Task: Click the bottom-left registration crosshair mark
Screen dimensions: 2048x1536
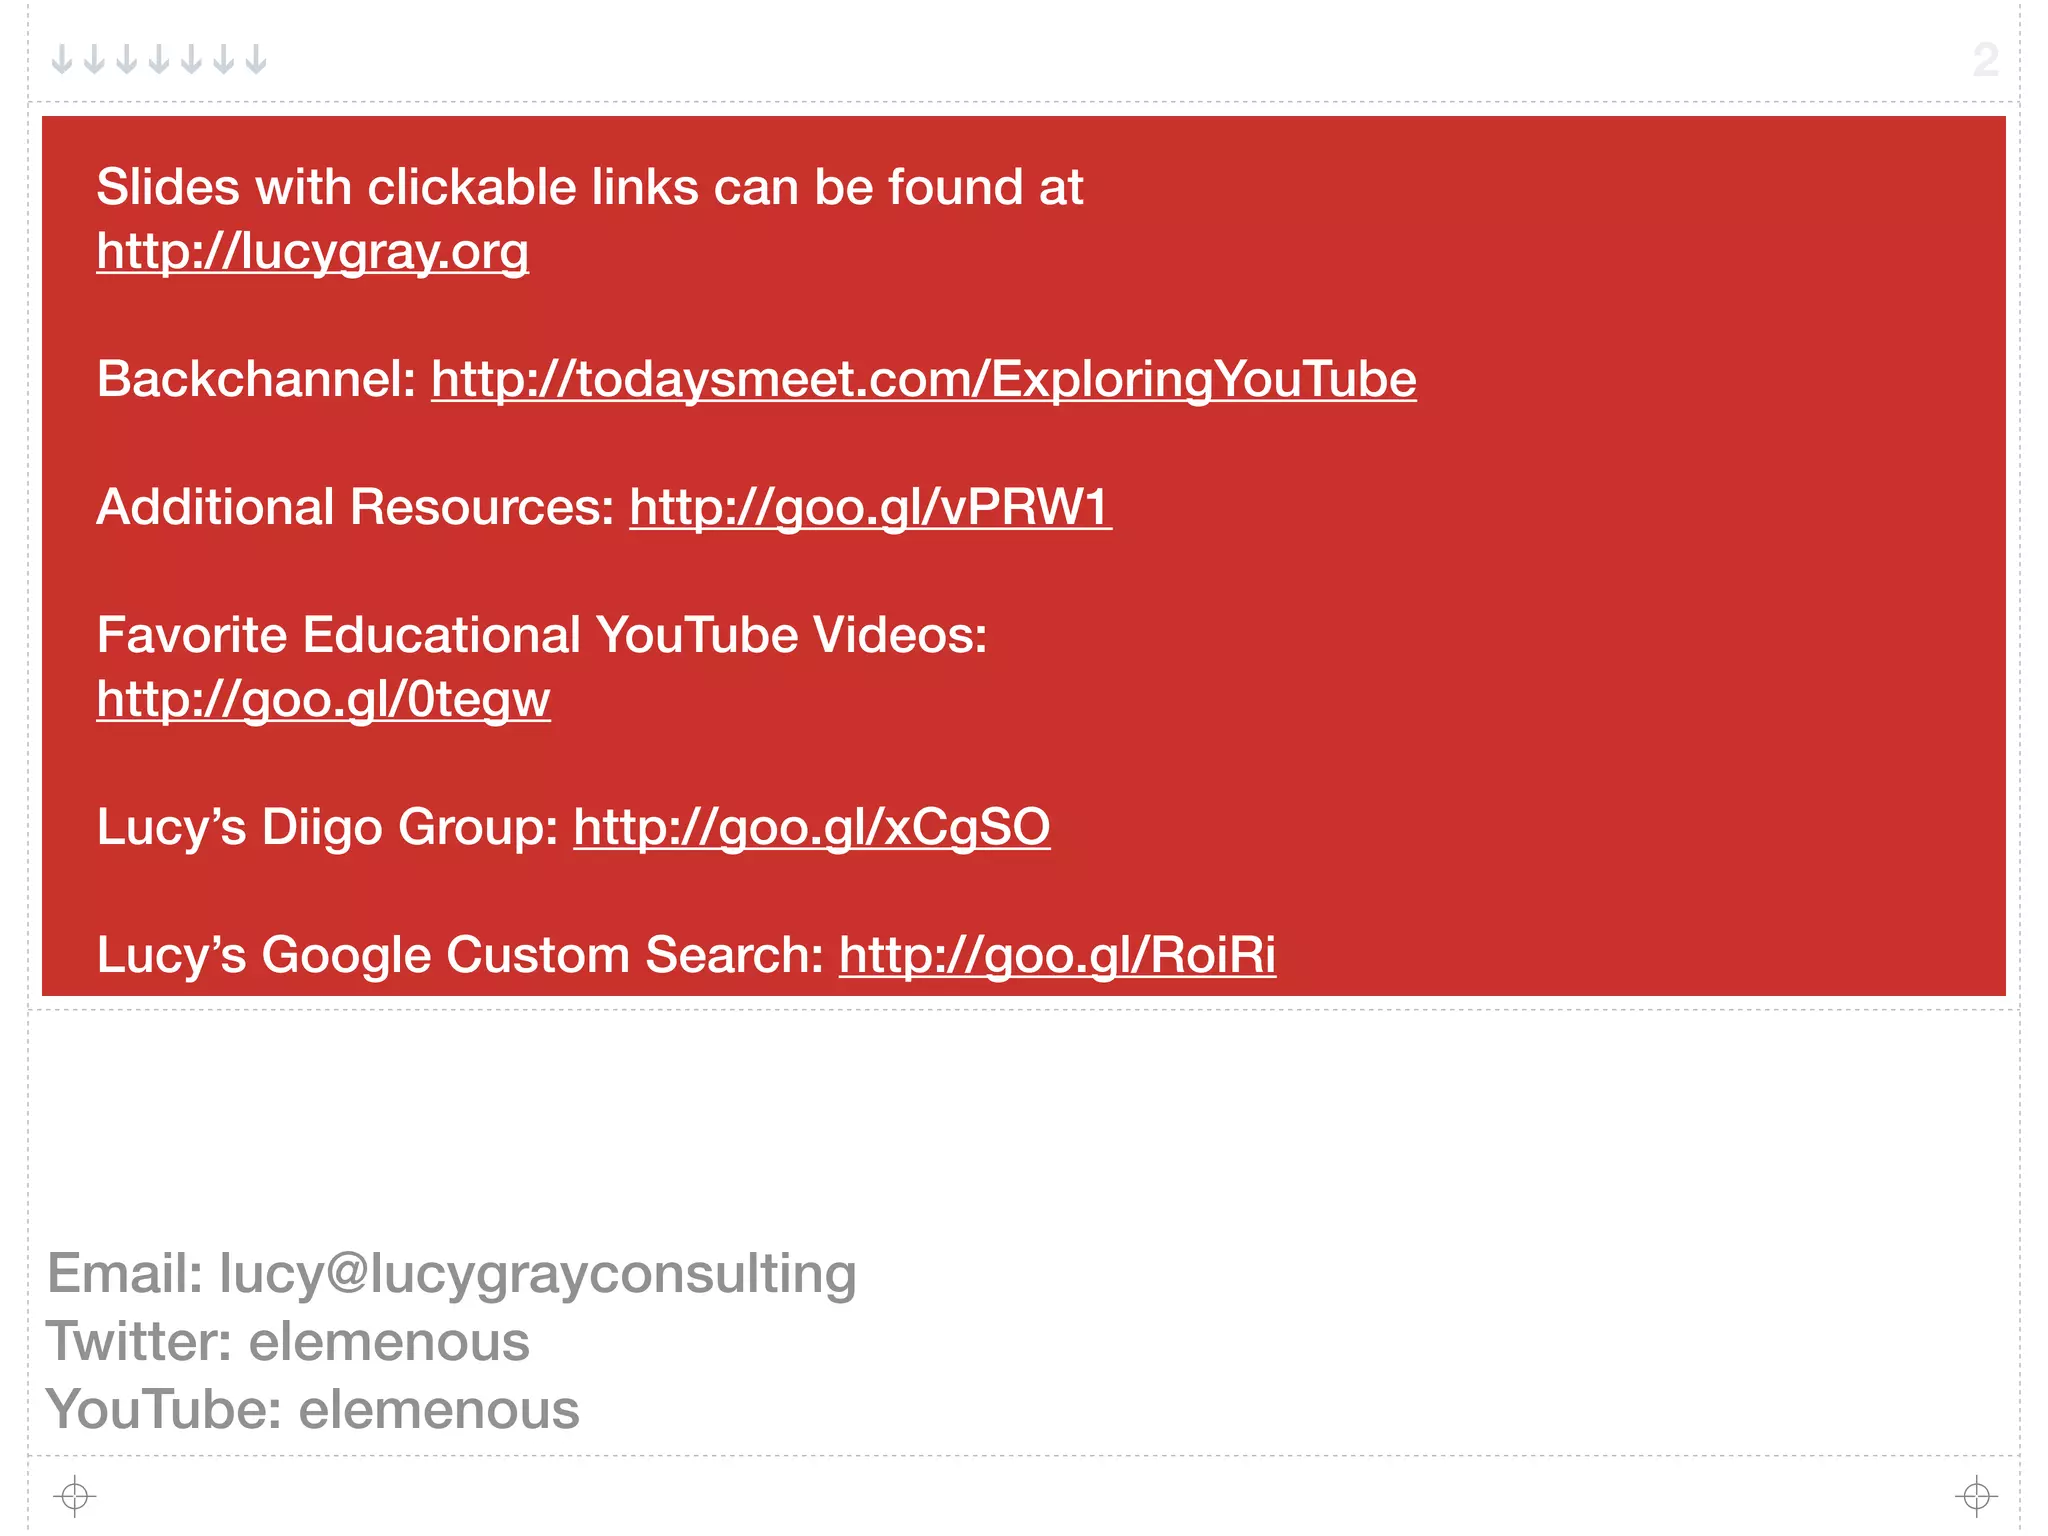Action: click(x=74, y=1496)
